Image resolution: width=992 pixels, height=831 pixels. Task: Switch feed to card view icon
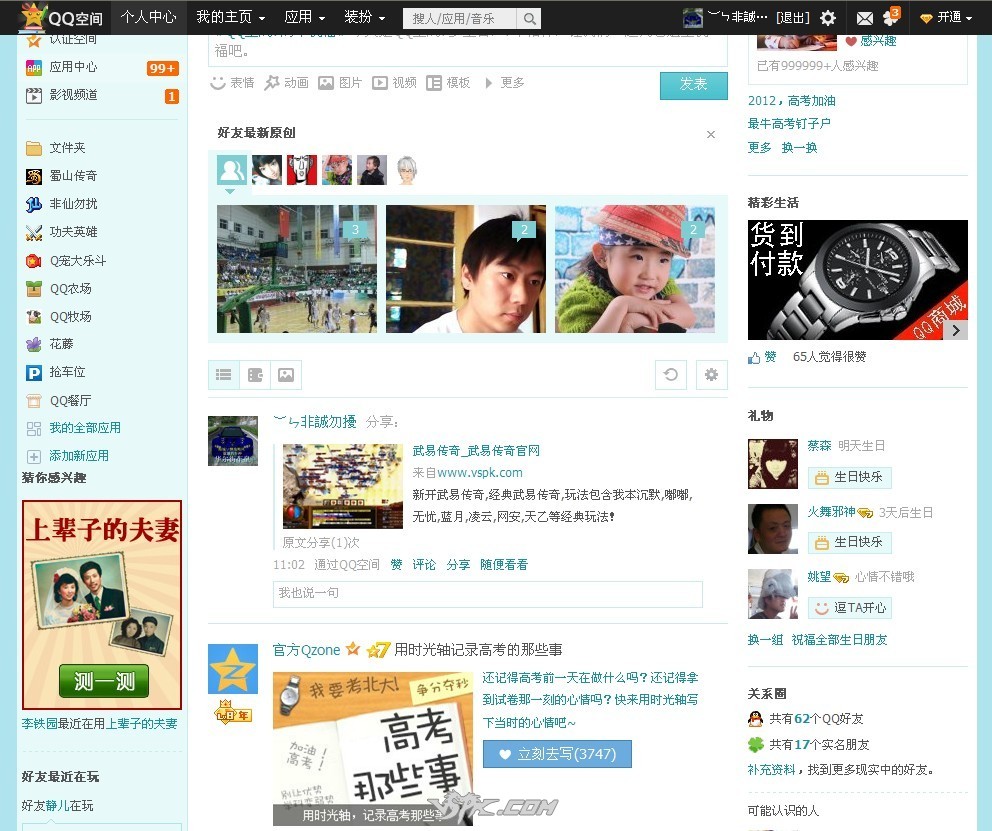[255, 375]
